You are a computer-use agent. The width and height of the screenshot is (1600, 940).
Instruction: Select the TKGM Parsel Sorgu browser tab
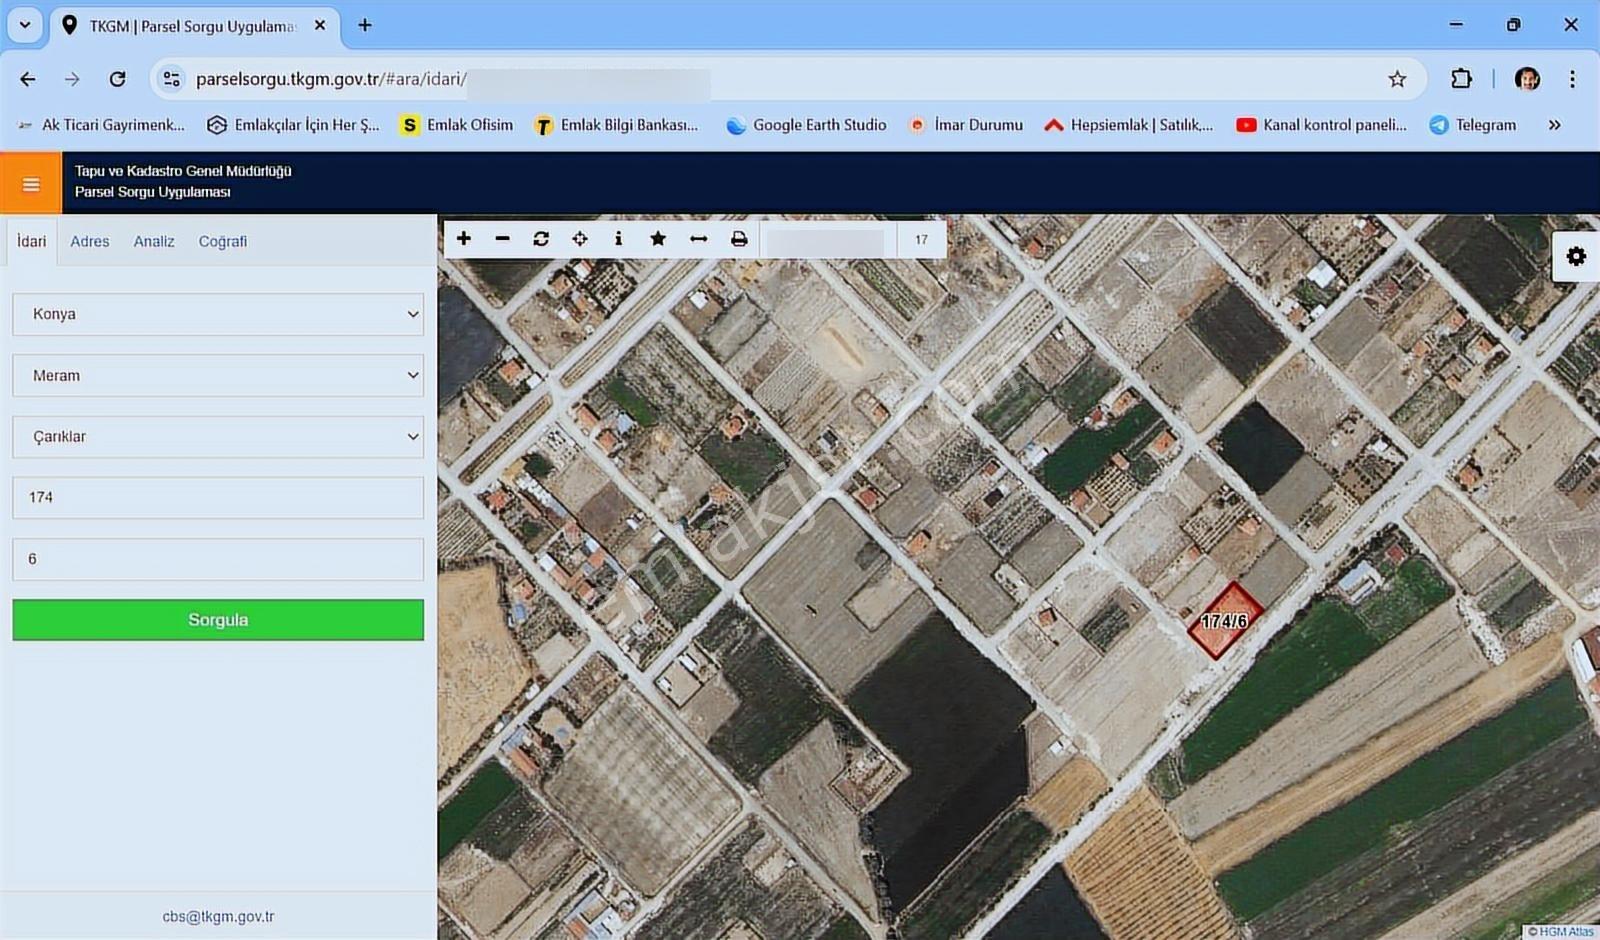click(193, 26)
